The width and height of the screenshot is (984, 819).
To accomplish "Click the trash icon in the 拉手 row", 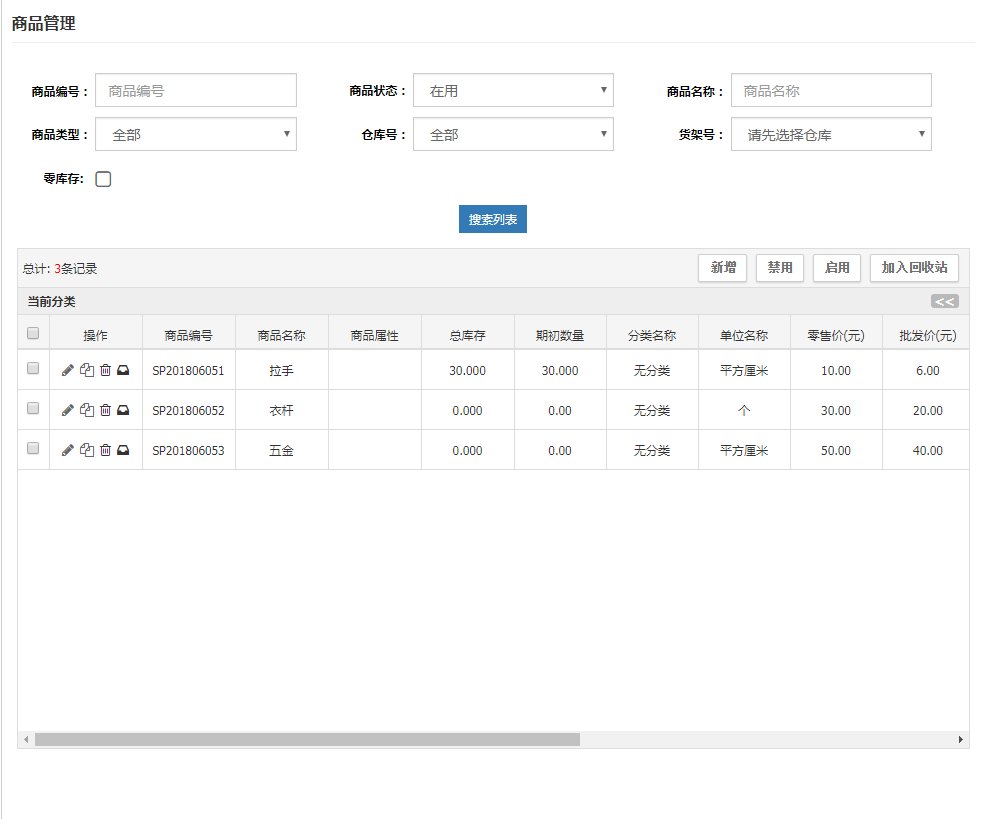I will tap(105, 370).
